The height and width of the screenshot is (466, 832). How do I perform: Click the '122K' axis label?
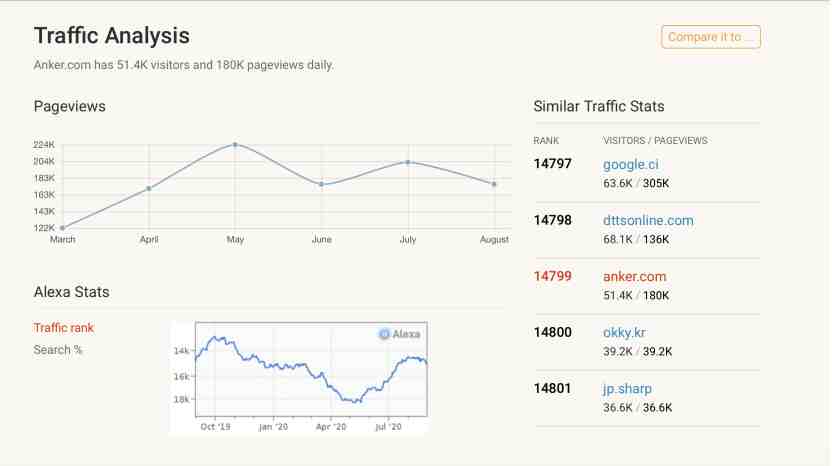pos(44,228)
